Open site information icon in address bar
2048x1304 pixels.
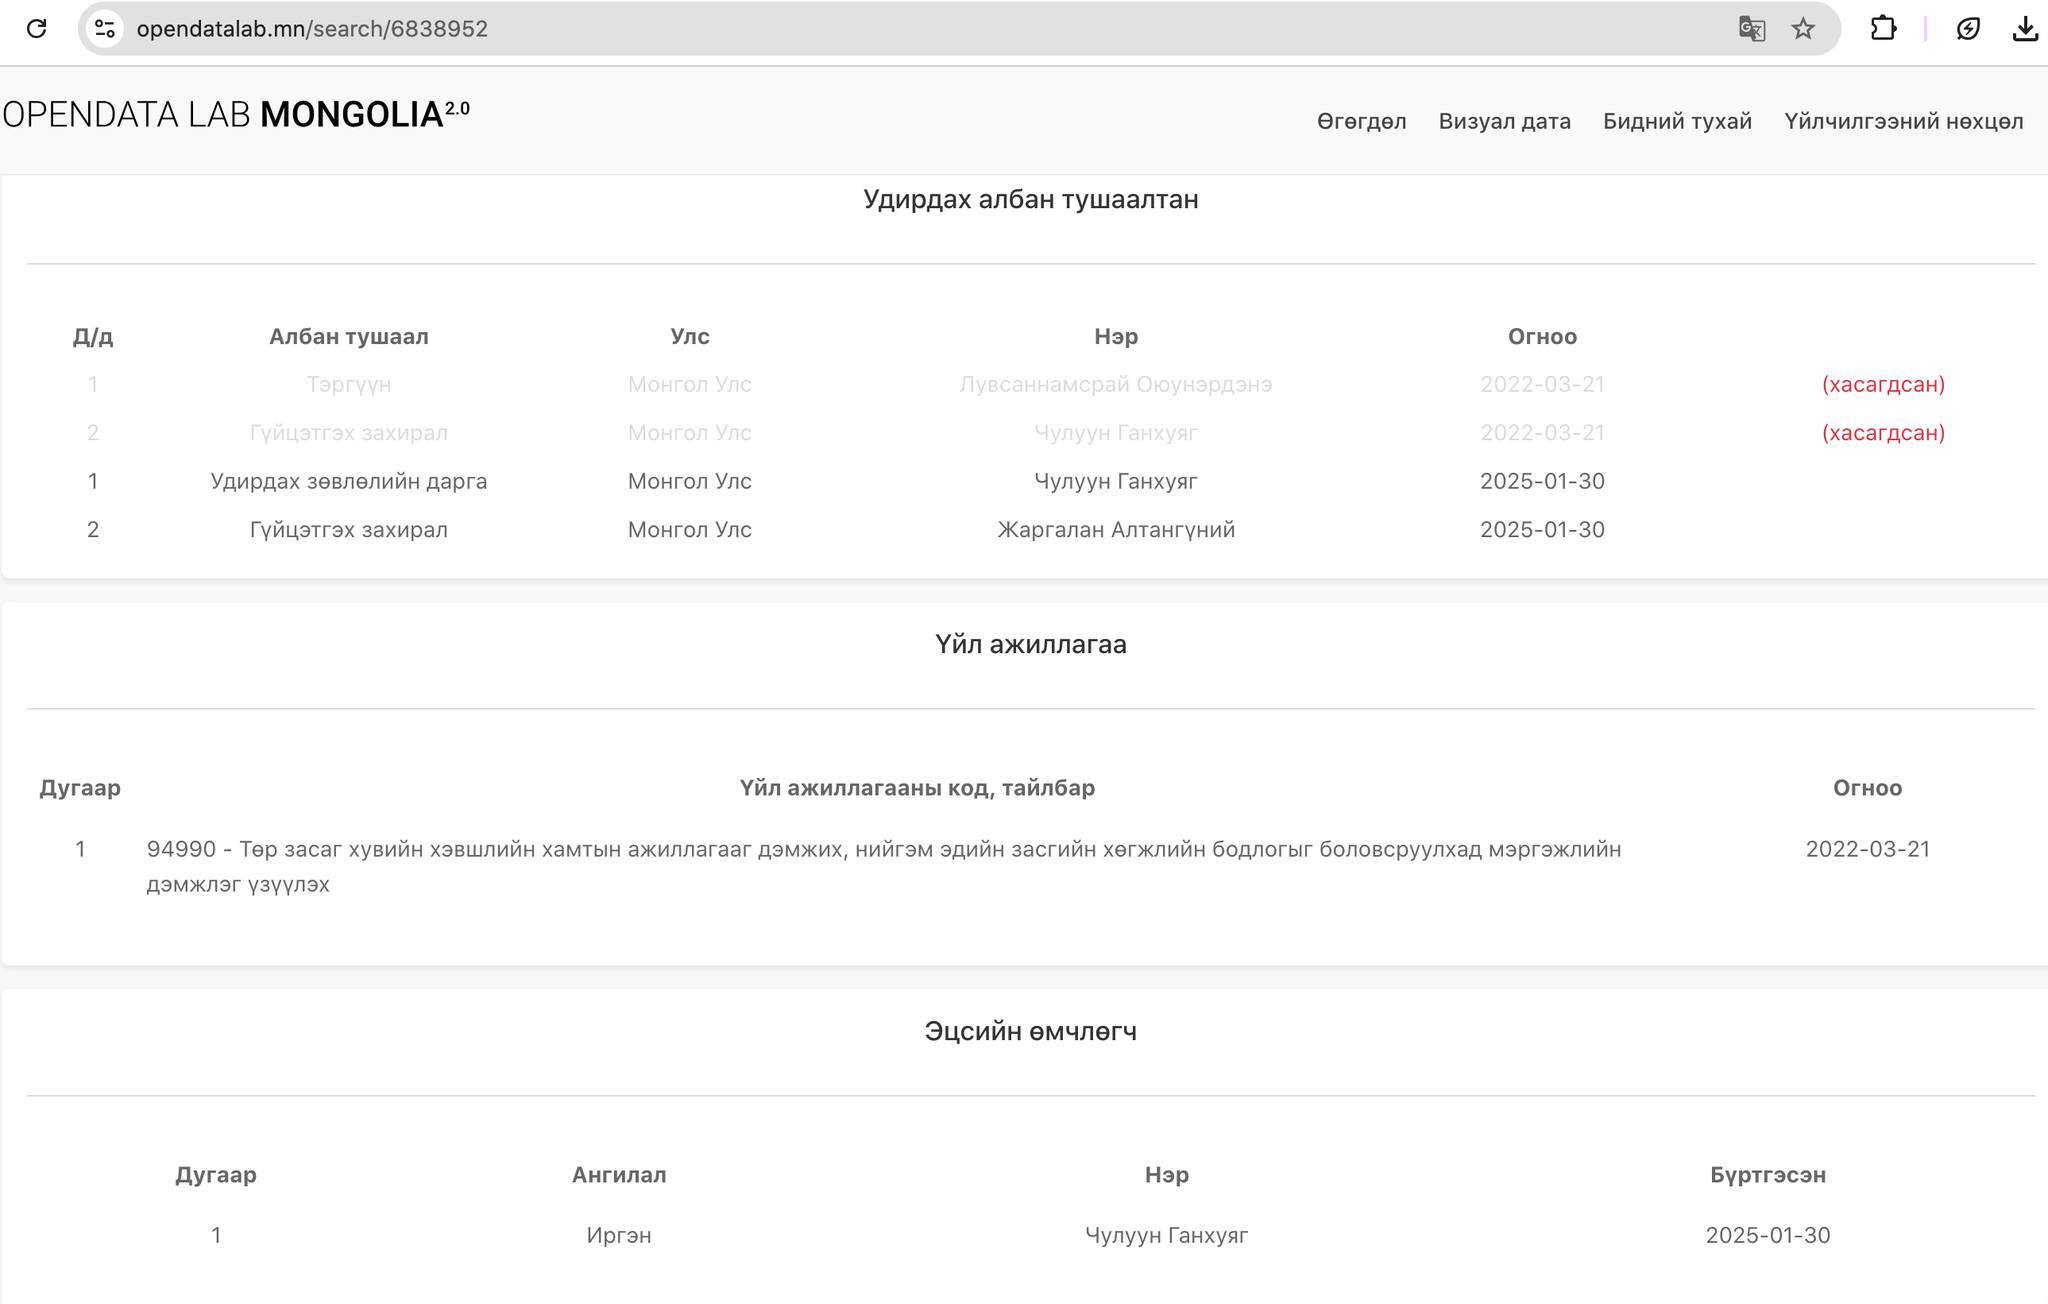[105, 28]
